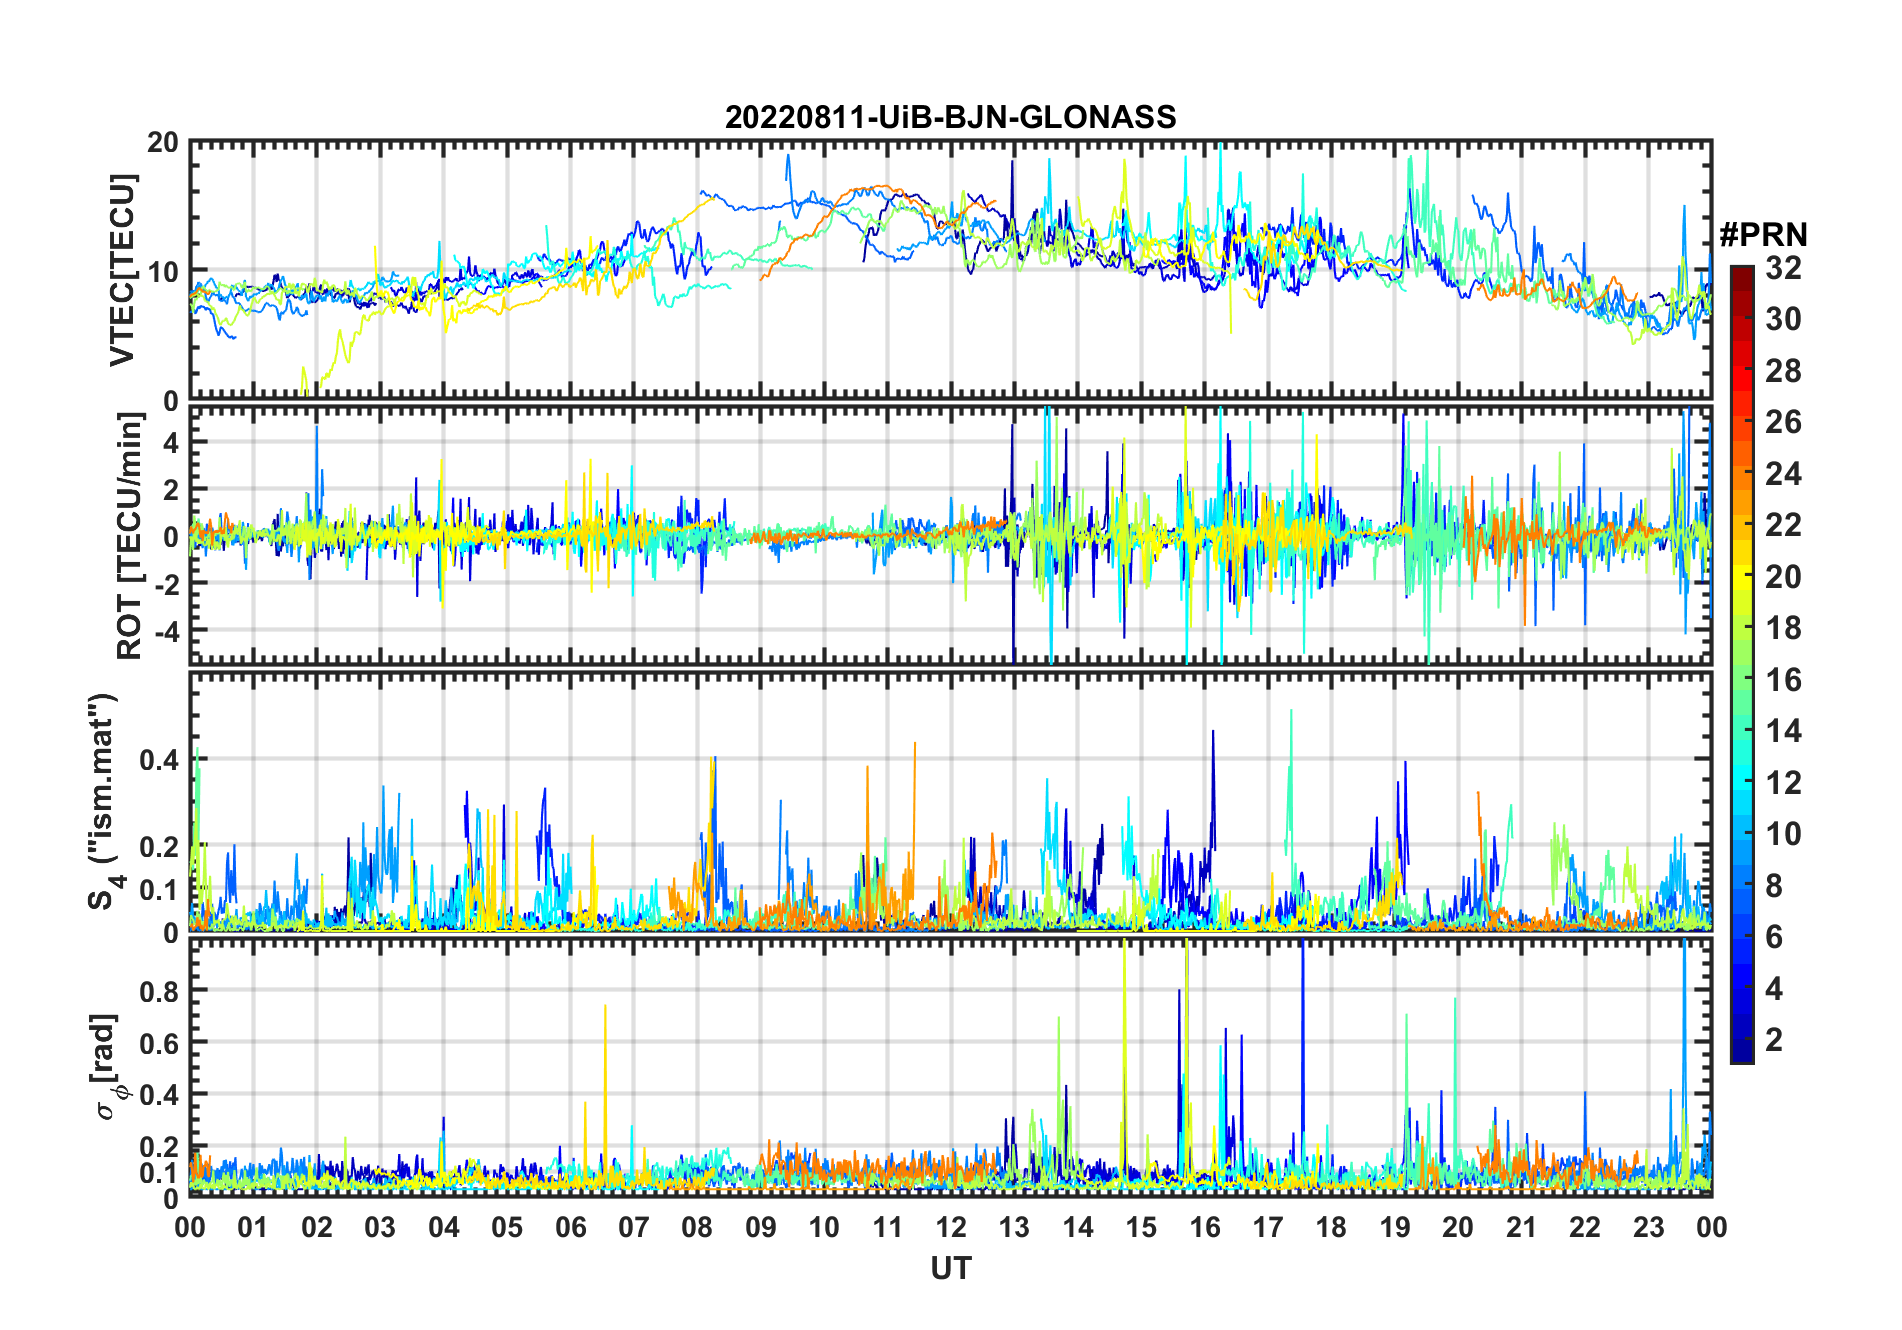The width and height of the screenshot is (1902, 1330).
Task: Click the 12 hour x-axis tick label
Action: (x=950, y=1227)
